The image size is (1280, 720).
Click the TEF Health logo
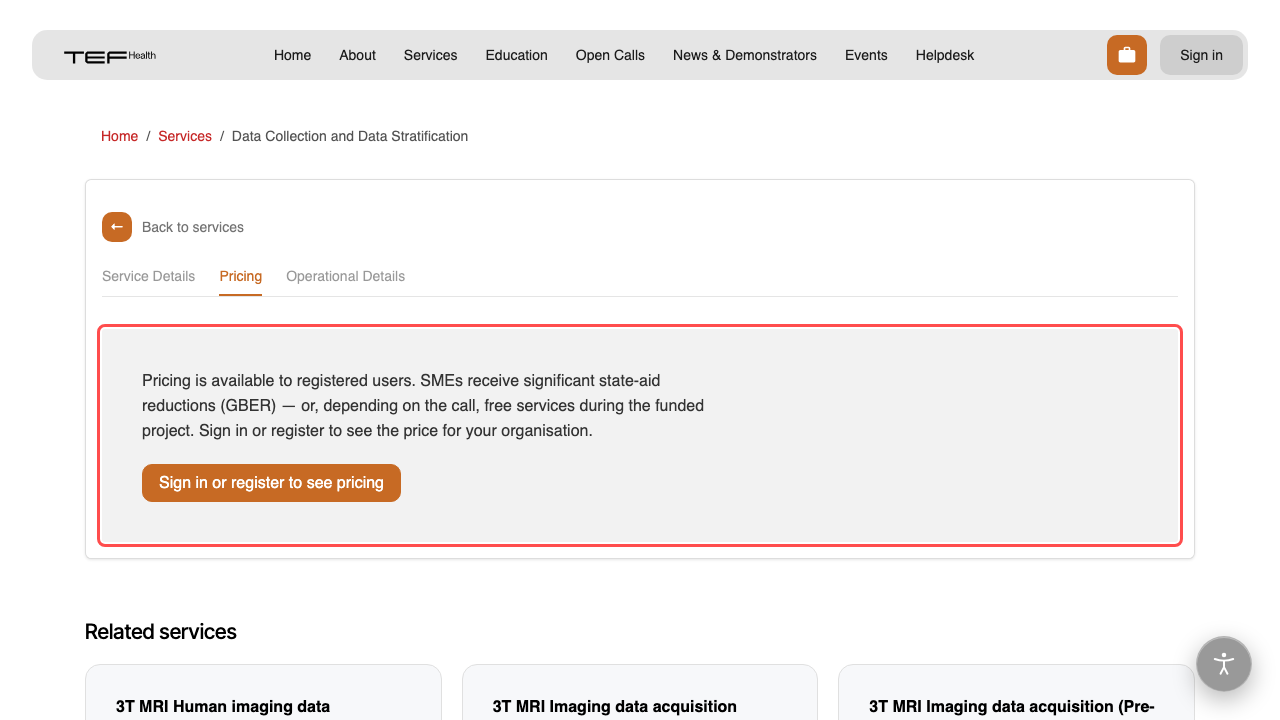point(110,56)
